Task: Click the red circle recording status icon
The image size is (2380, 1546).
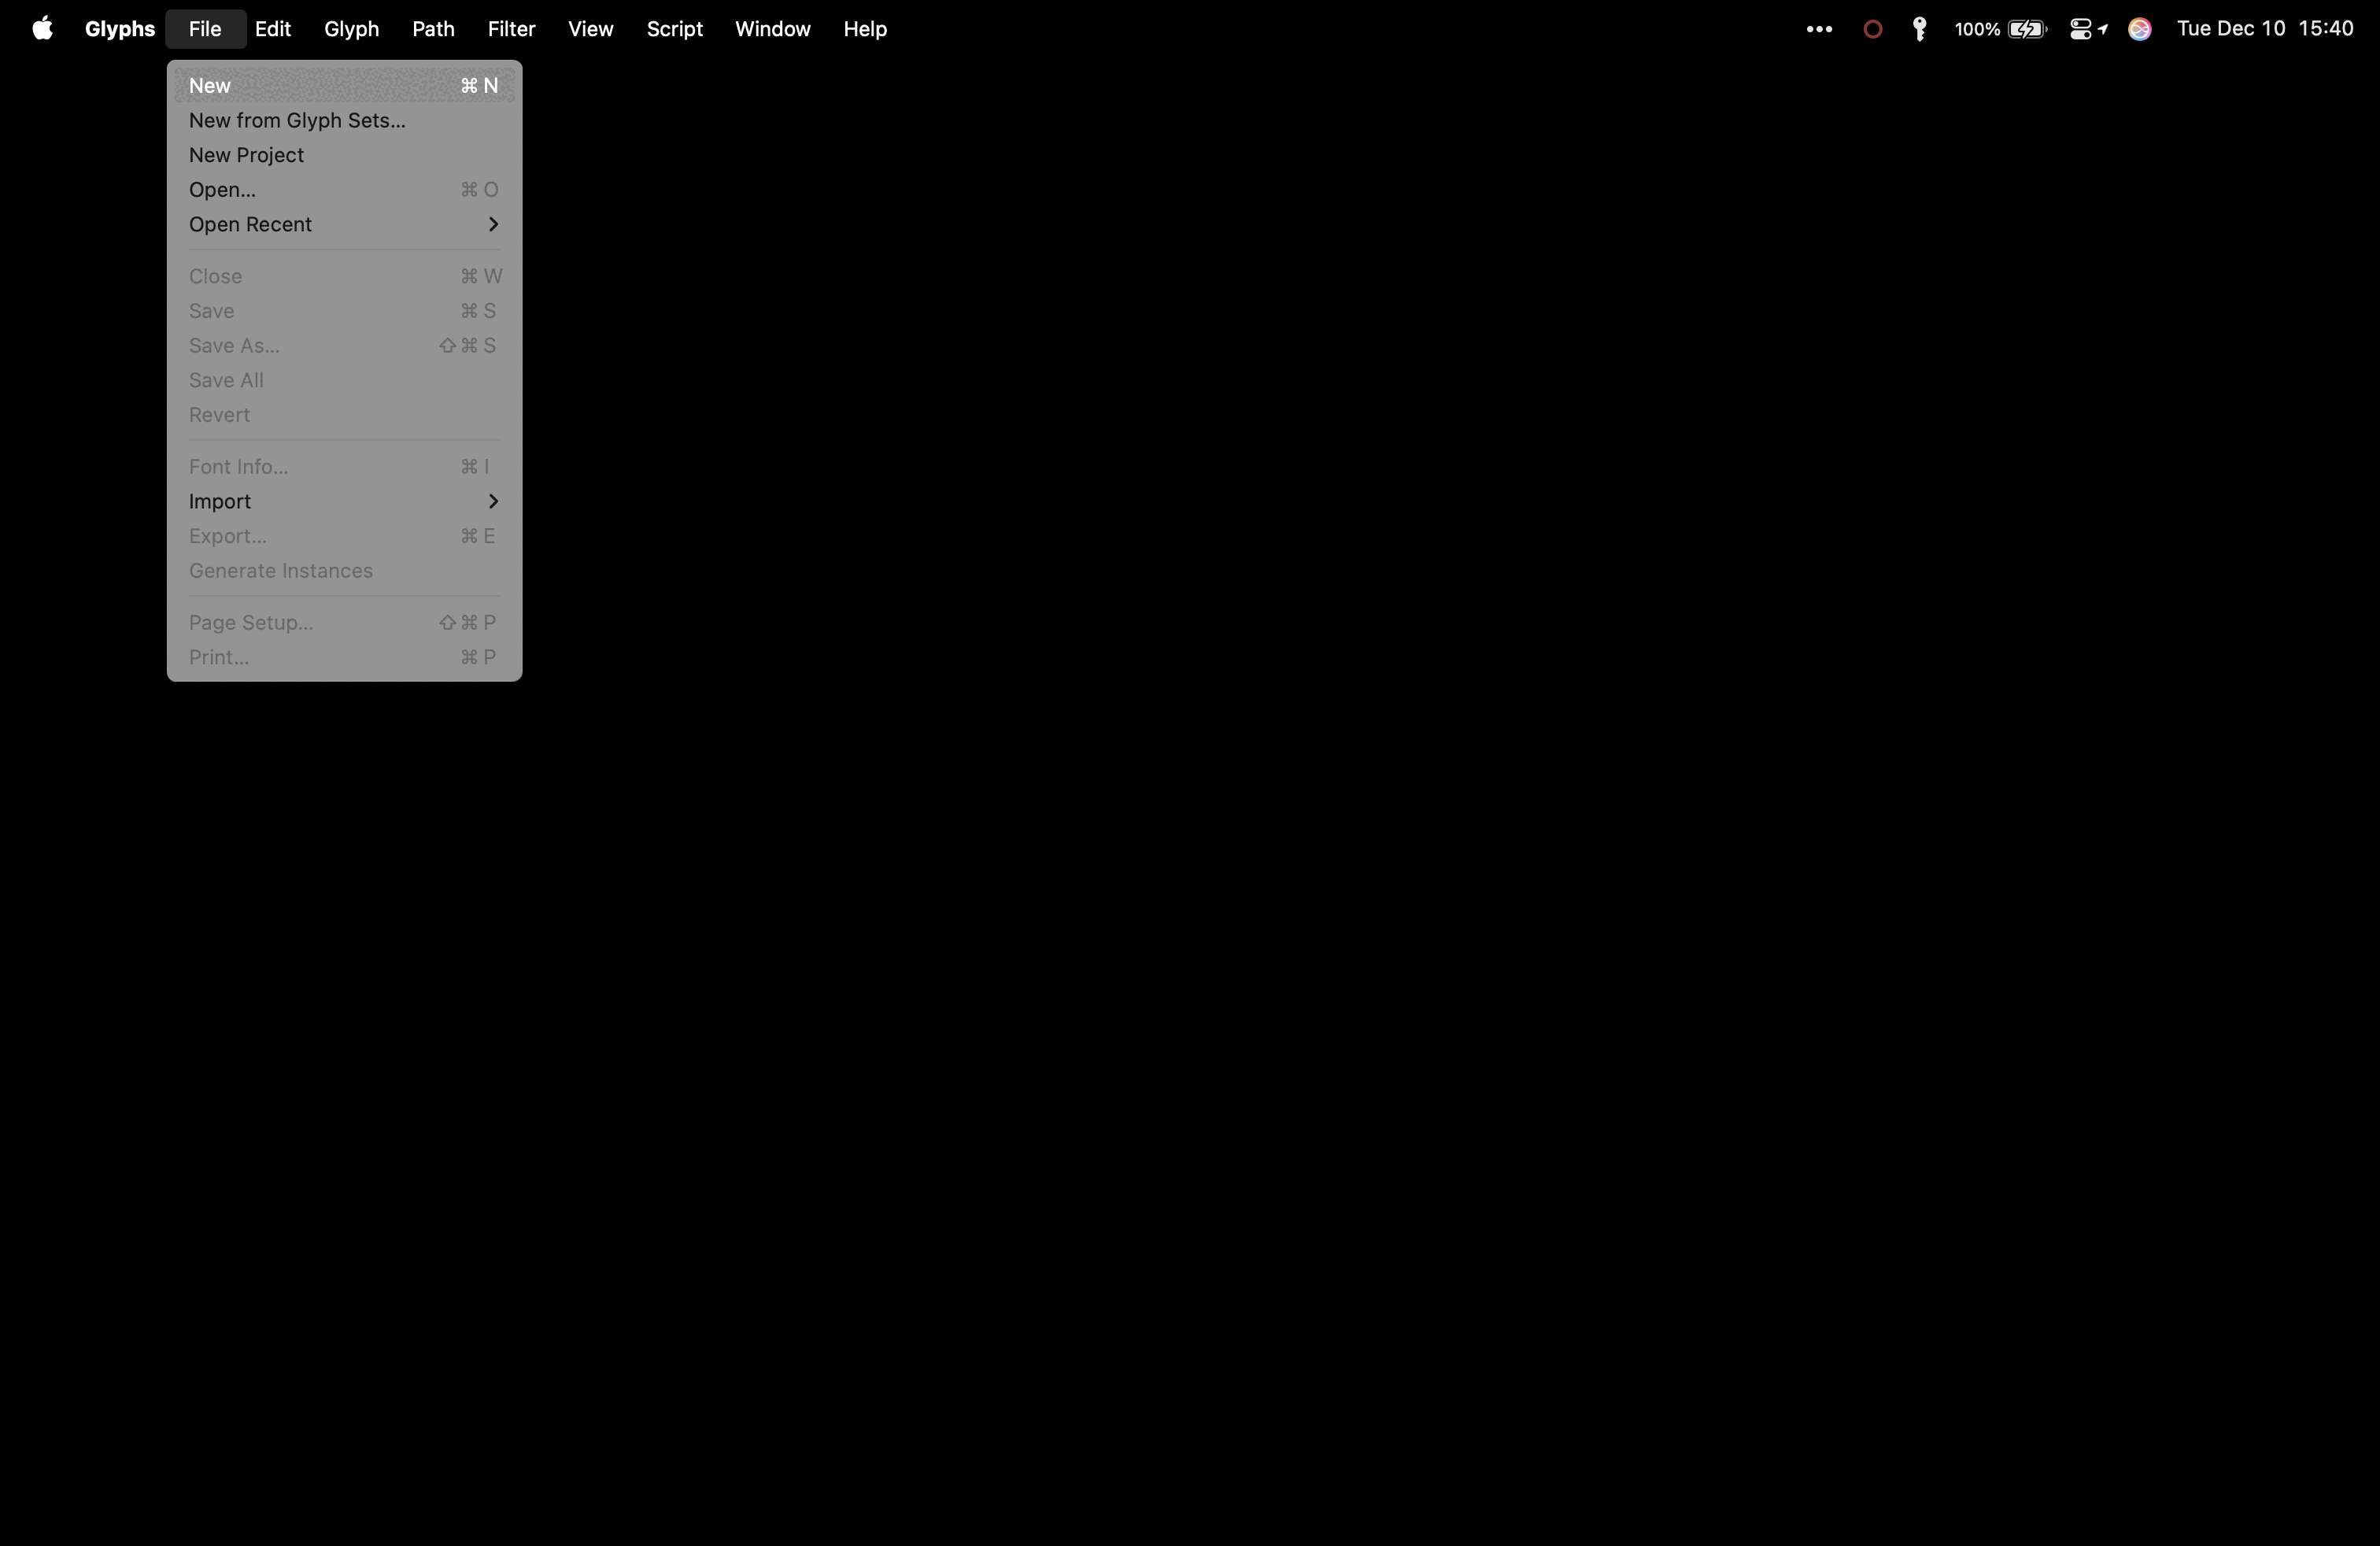Action: click(x=1873, y=29)
